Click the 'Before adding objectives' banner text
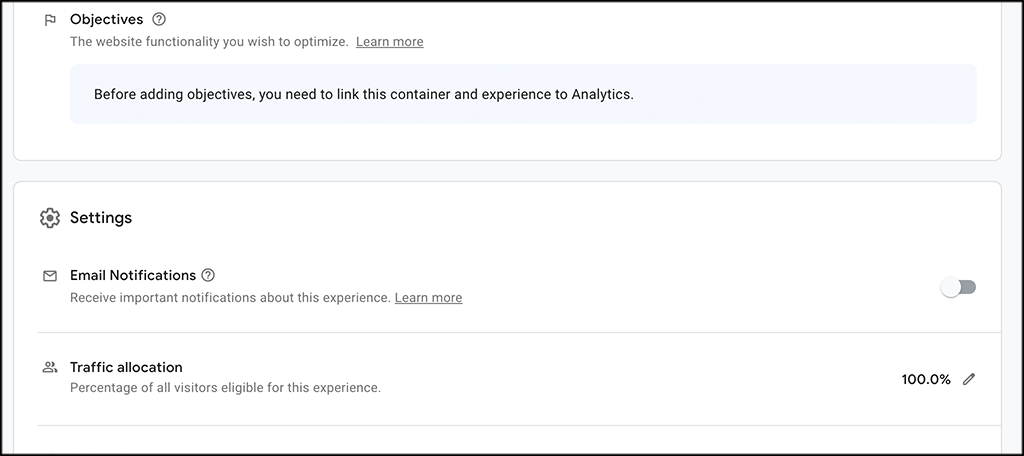1024x456 pixels. tap(364, 94)
